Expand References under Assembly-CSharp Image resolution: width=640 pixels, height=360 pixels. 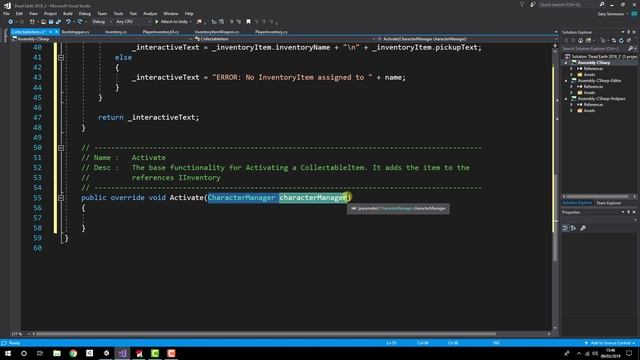point(571,69)
